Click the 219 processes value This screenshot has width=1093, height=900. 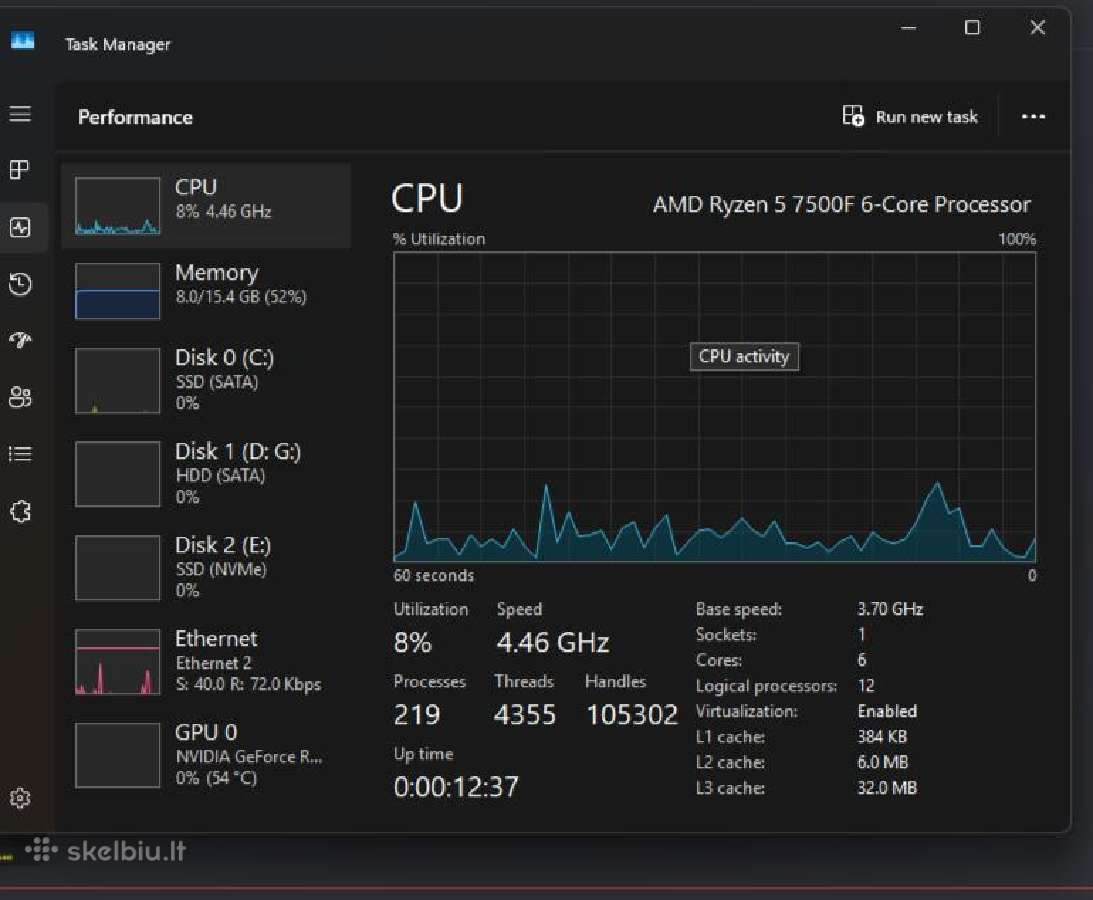pyautogui.click(x=417, y=715)
